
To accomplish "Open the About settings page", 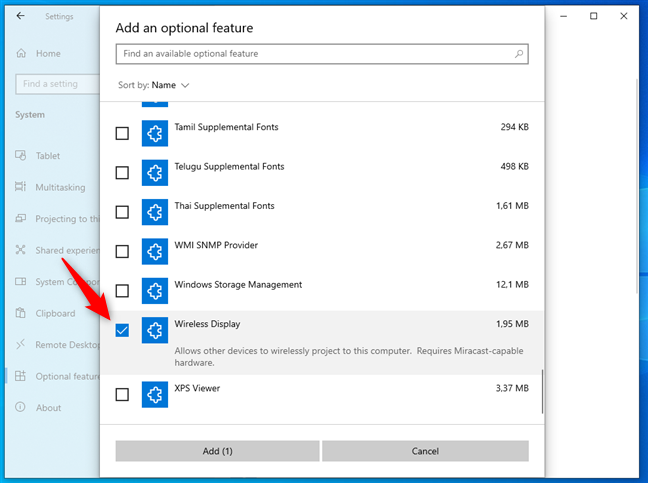I will pos(48,408).
